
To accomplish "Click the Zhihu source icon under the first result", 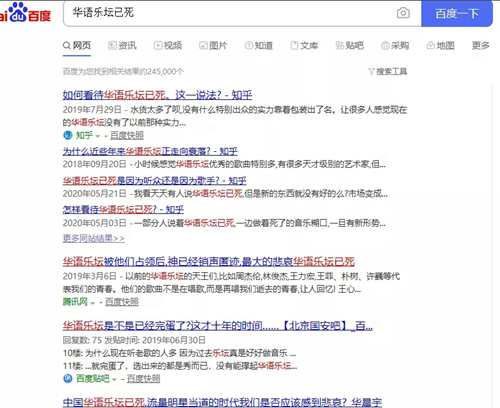I will (x=68, y=135).
